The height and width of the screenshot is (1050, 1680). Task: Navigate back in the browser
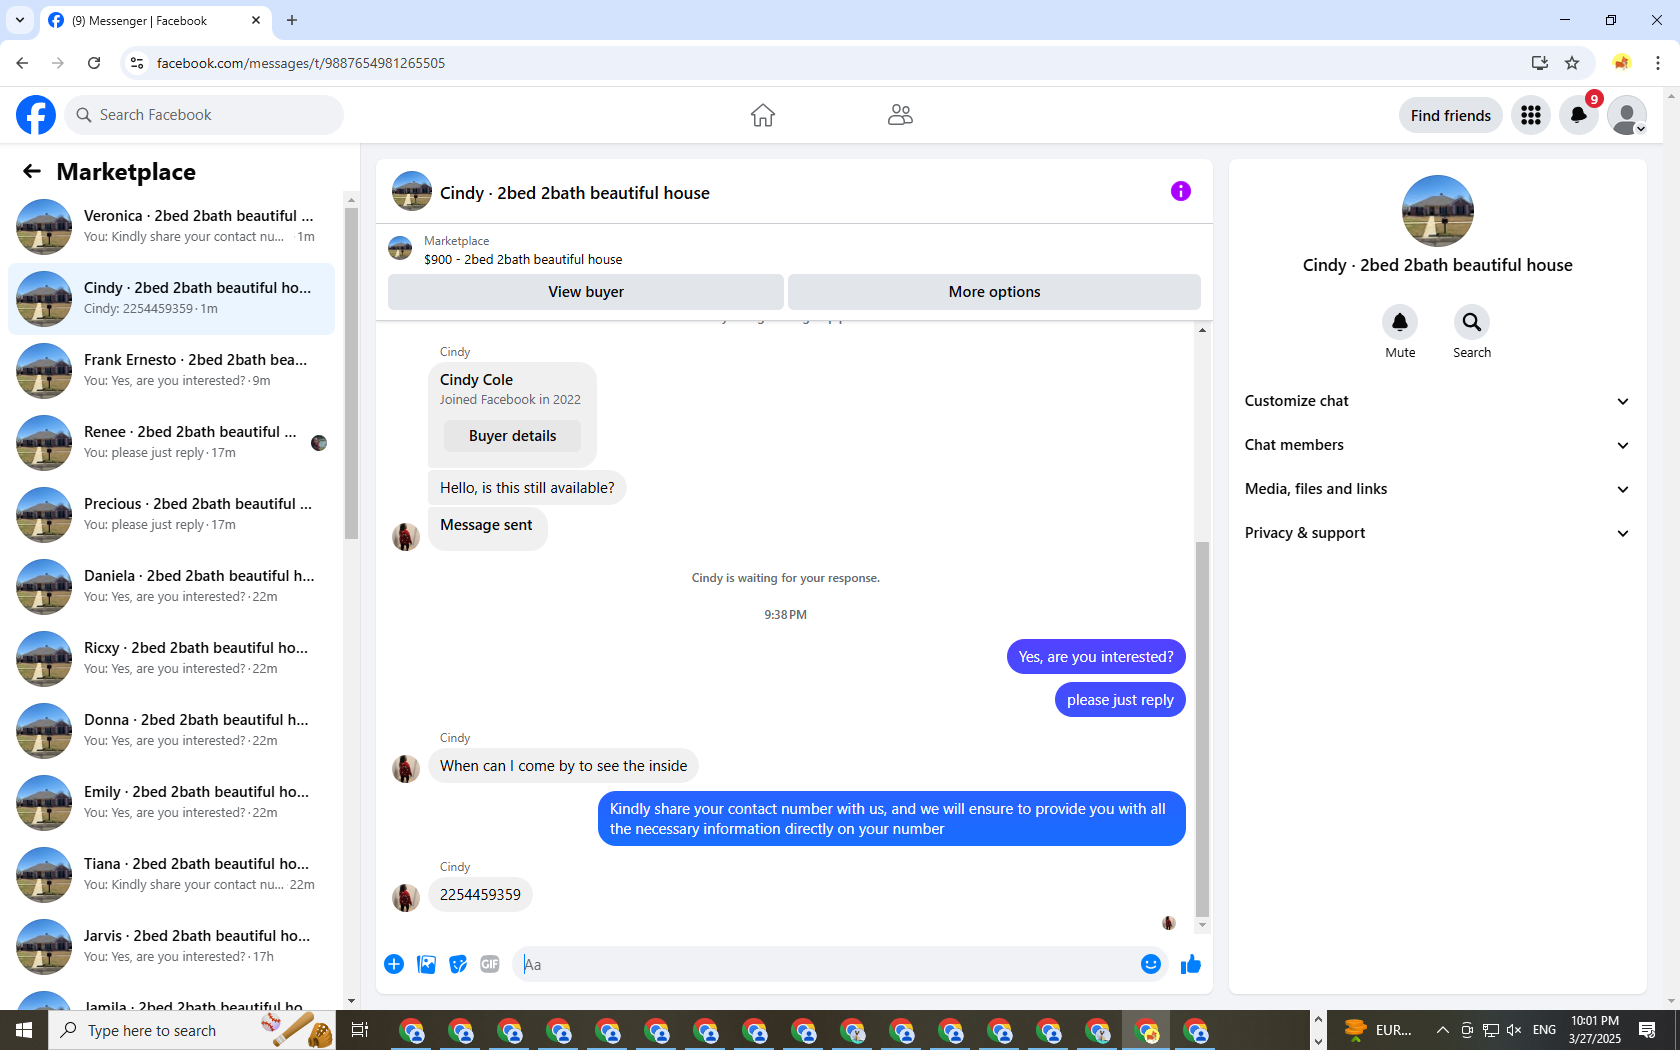[22, 63]
